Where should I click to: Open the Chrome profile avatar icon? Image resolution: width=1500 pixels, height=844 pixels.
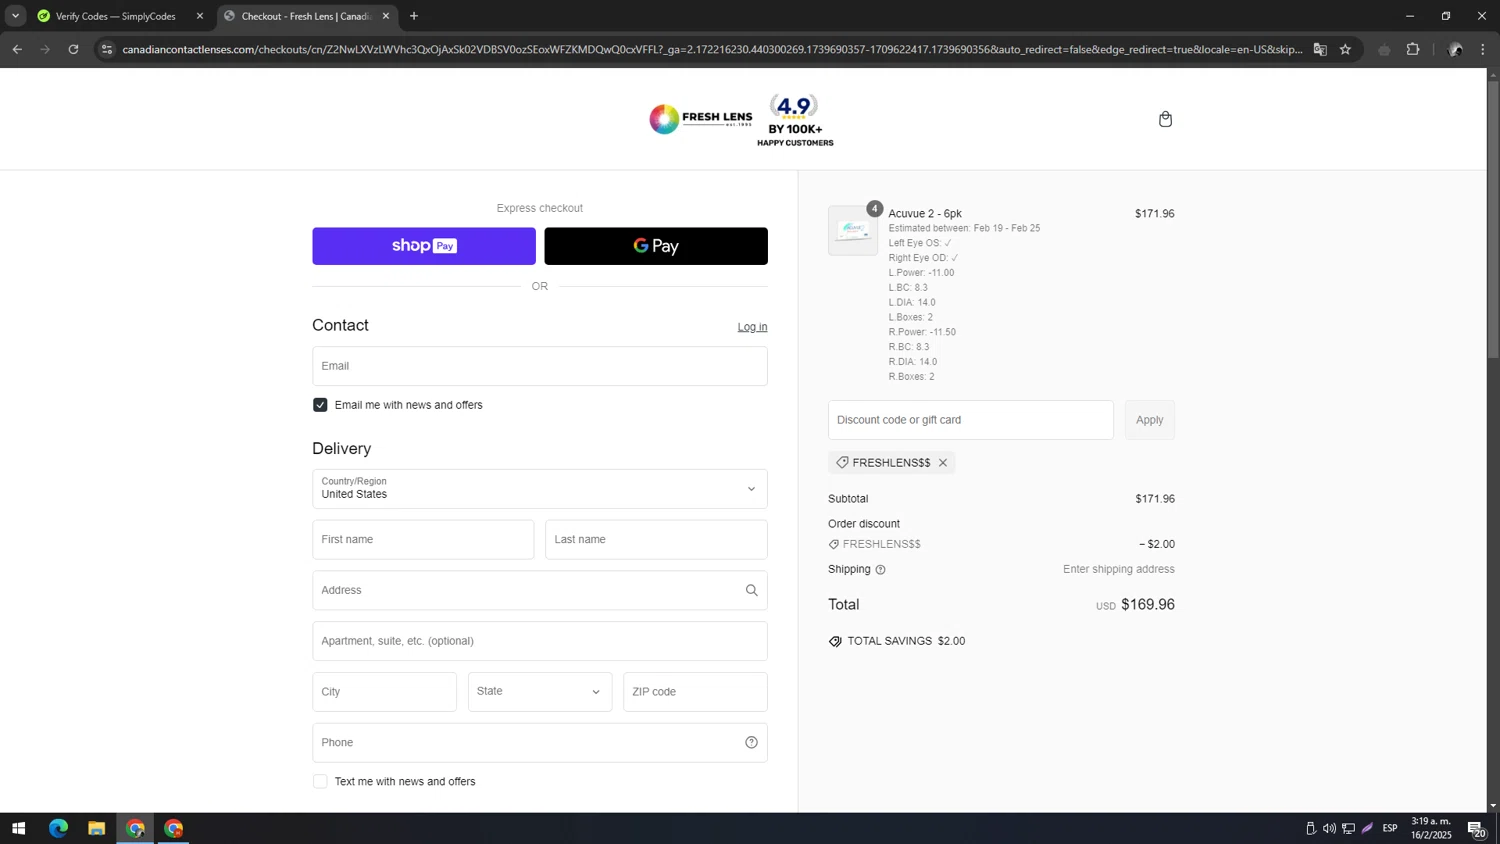click(x=1455, y=49)
